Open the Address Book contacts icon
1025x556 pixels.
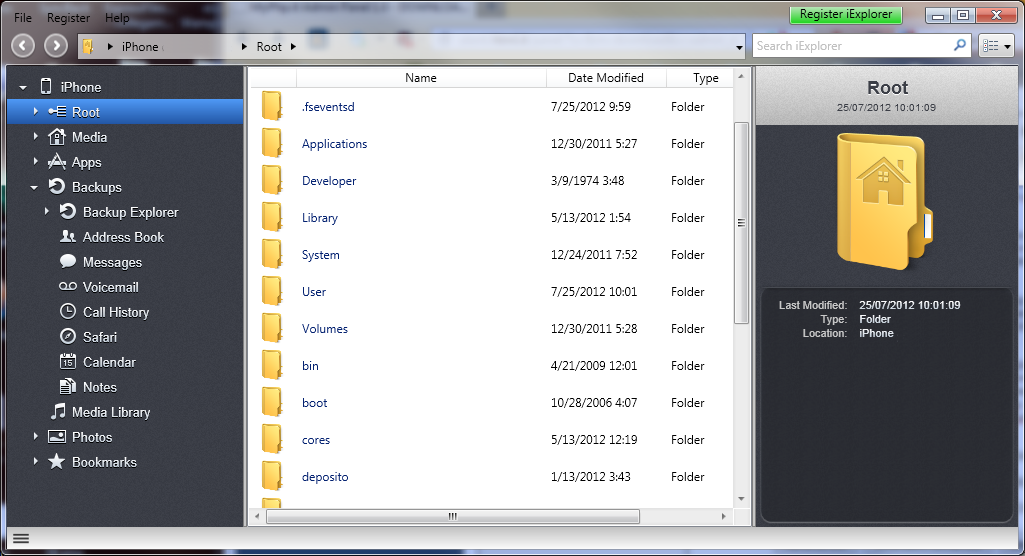point(68,237)
